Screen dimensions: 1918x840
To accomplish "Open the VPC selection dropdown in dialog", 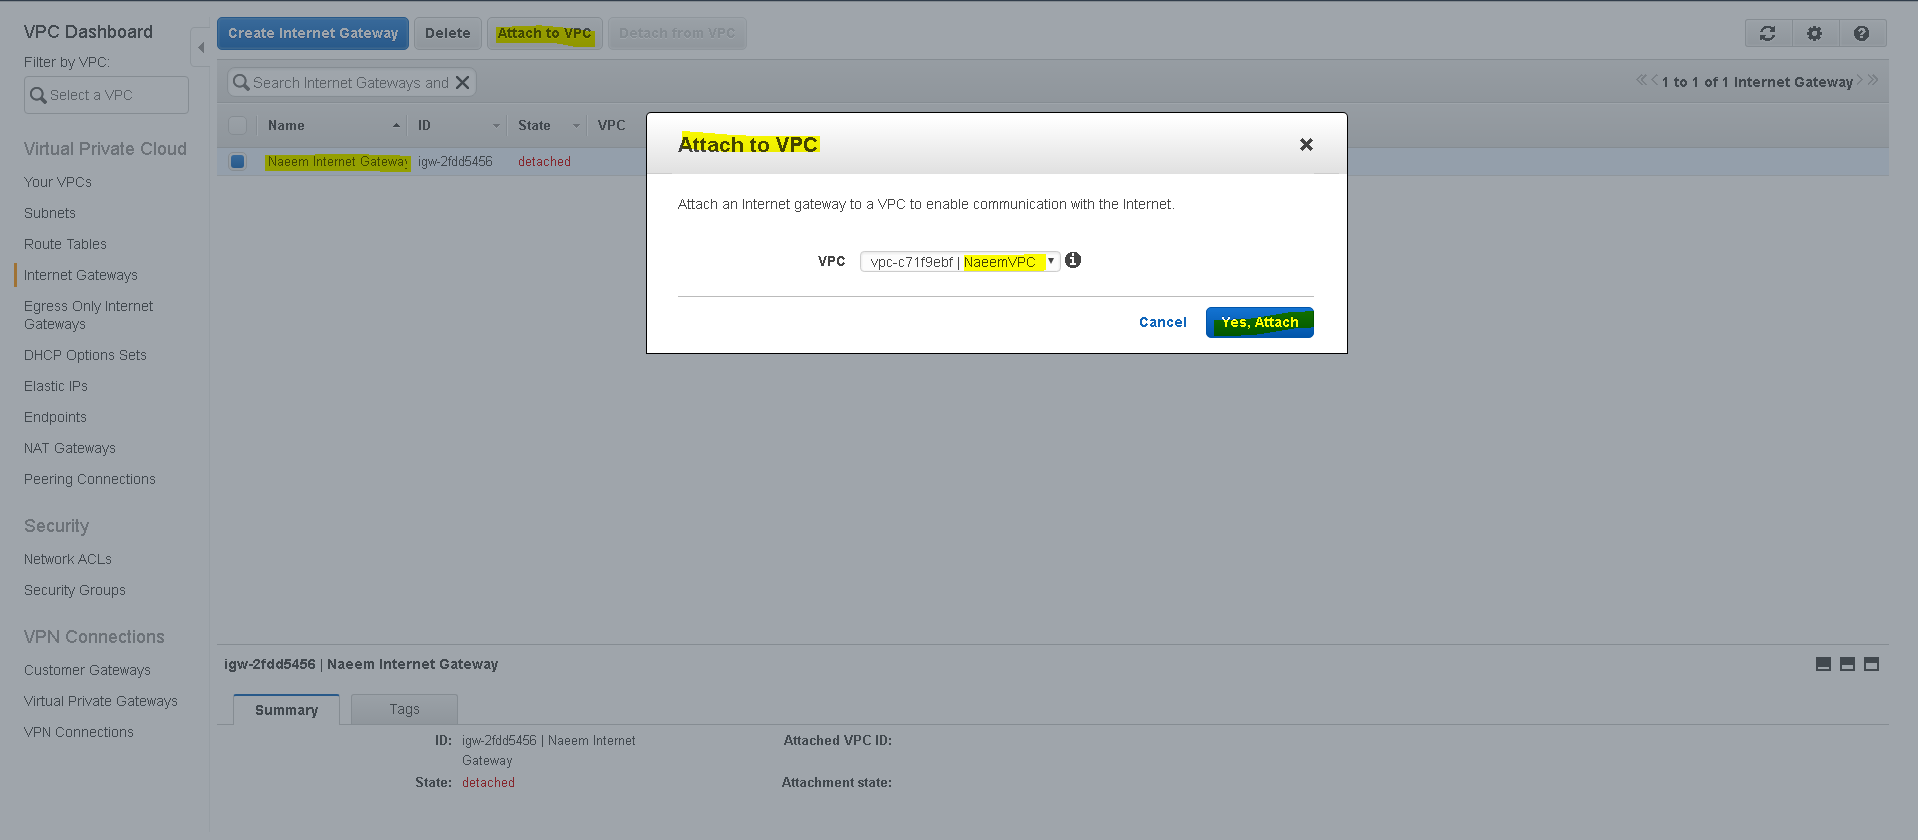I will tap(960, 262).
